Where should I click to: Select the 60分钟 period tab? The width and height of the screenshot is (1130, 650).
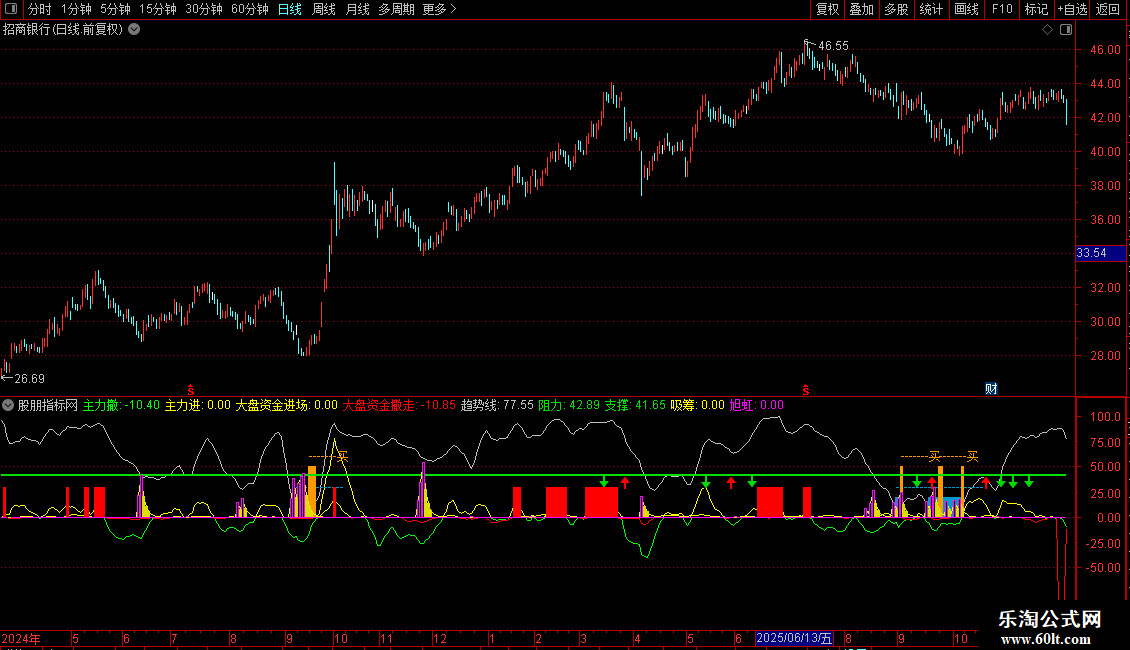[x=249, y=9]
